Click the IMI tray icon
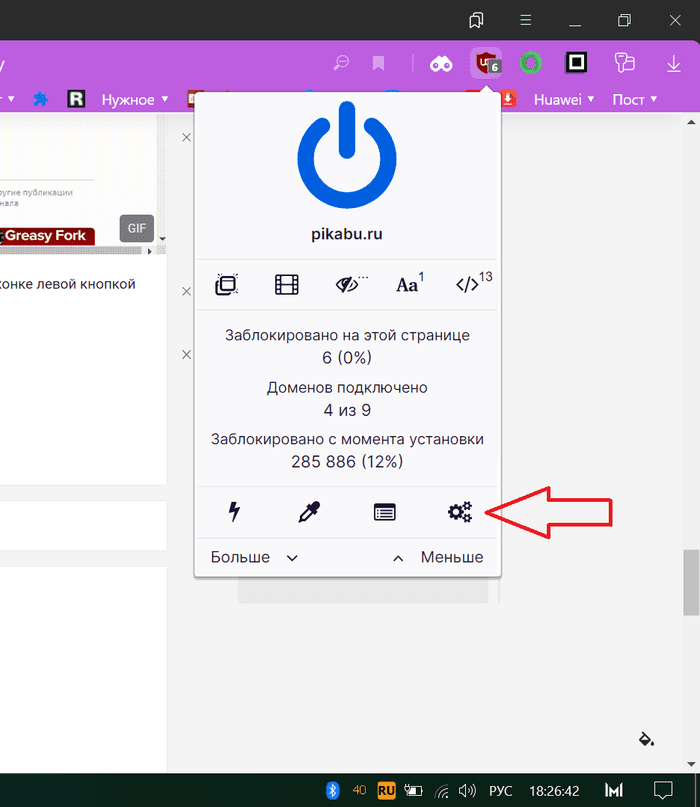This screenshot has height=807, width=700. [614, 790]
